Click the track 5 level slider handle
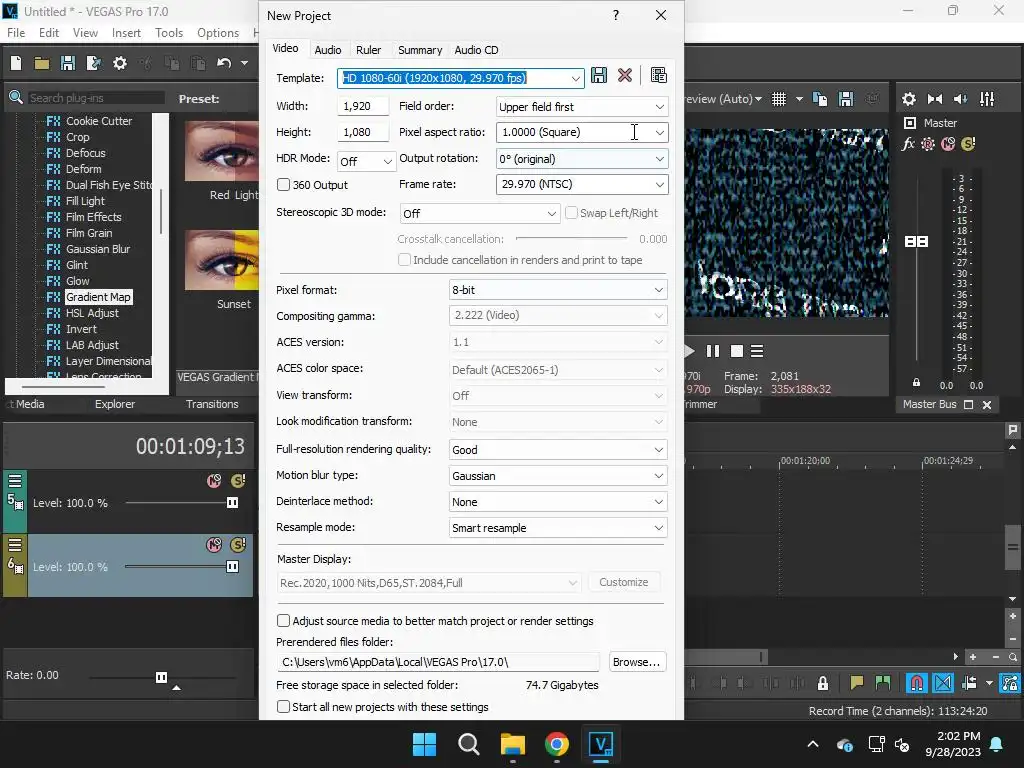1024x768 pixels. tap(232, 502)
